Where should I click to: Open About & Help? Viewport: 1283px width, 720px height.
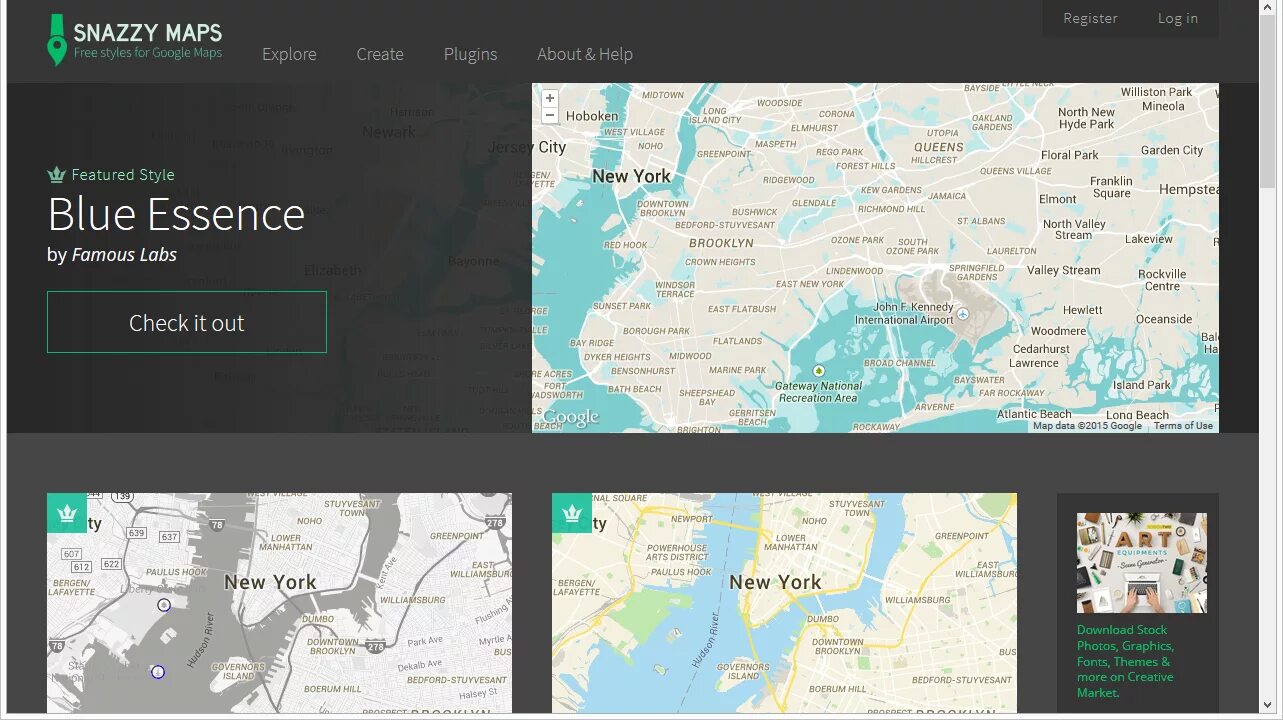coord(585,54)
